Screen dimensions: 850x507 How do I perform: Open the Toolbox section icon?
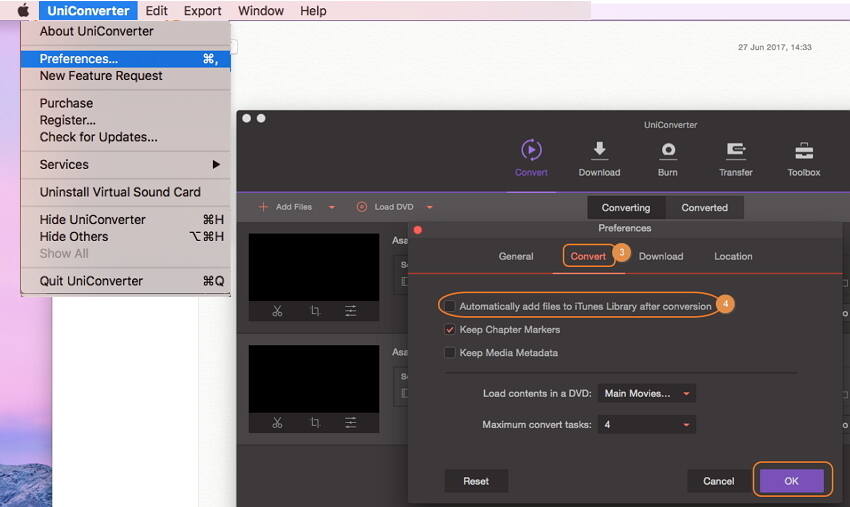804,151
